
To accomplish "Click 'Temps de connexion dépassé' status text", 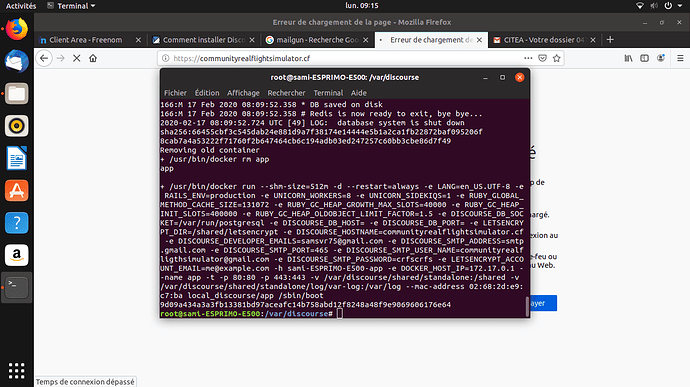I will [85, 382].
